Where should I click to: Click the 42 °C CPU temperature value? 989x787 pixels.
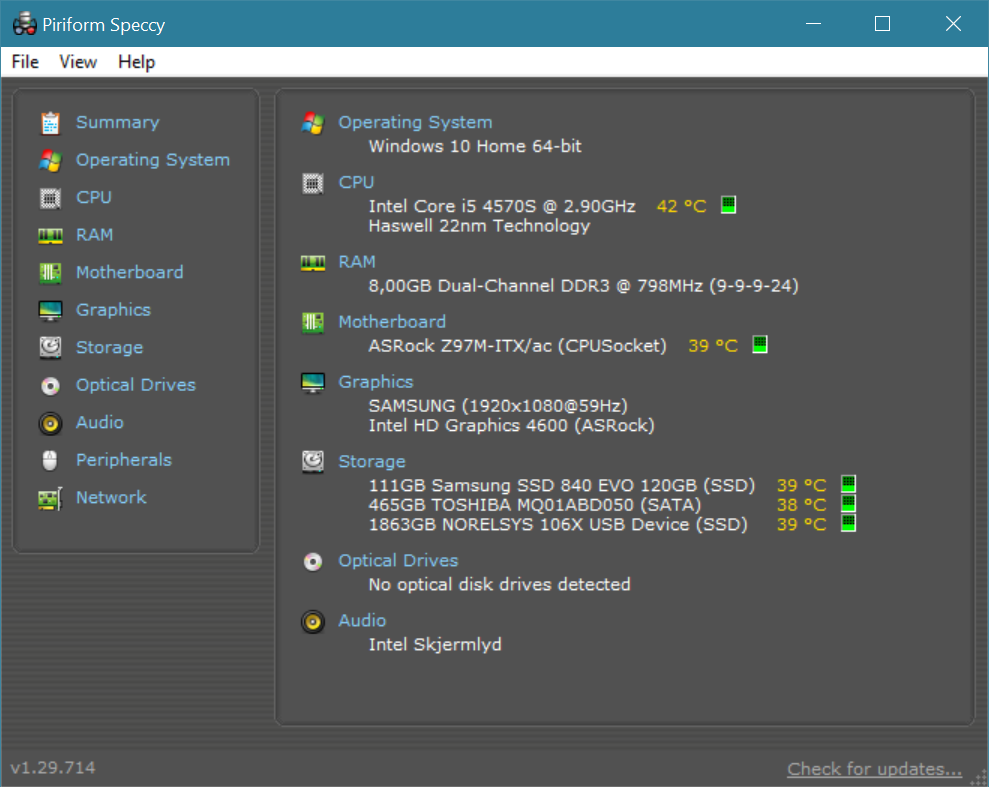pyautogui.click(x=681, y=206)
